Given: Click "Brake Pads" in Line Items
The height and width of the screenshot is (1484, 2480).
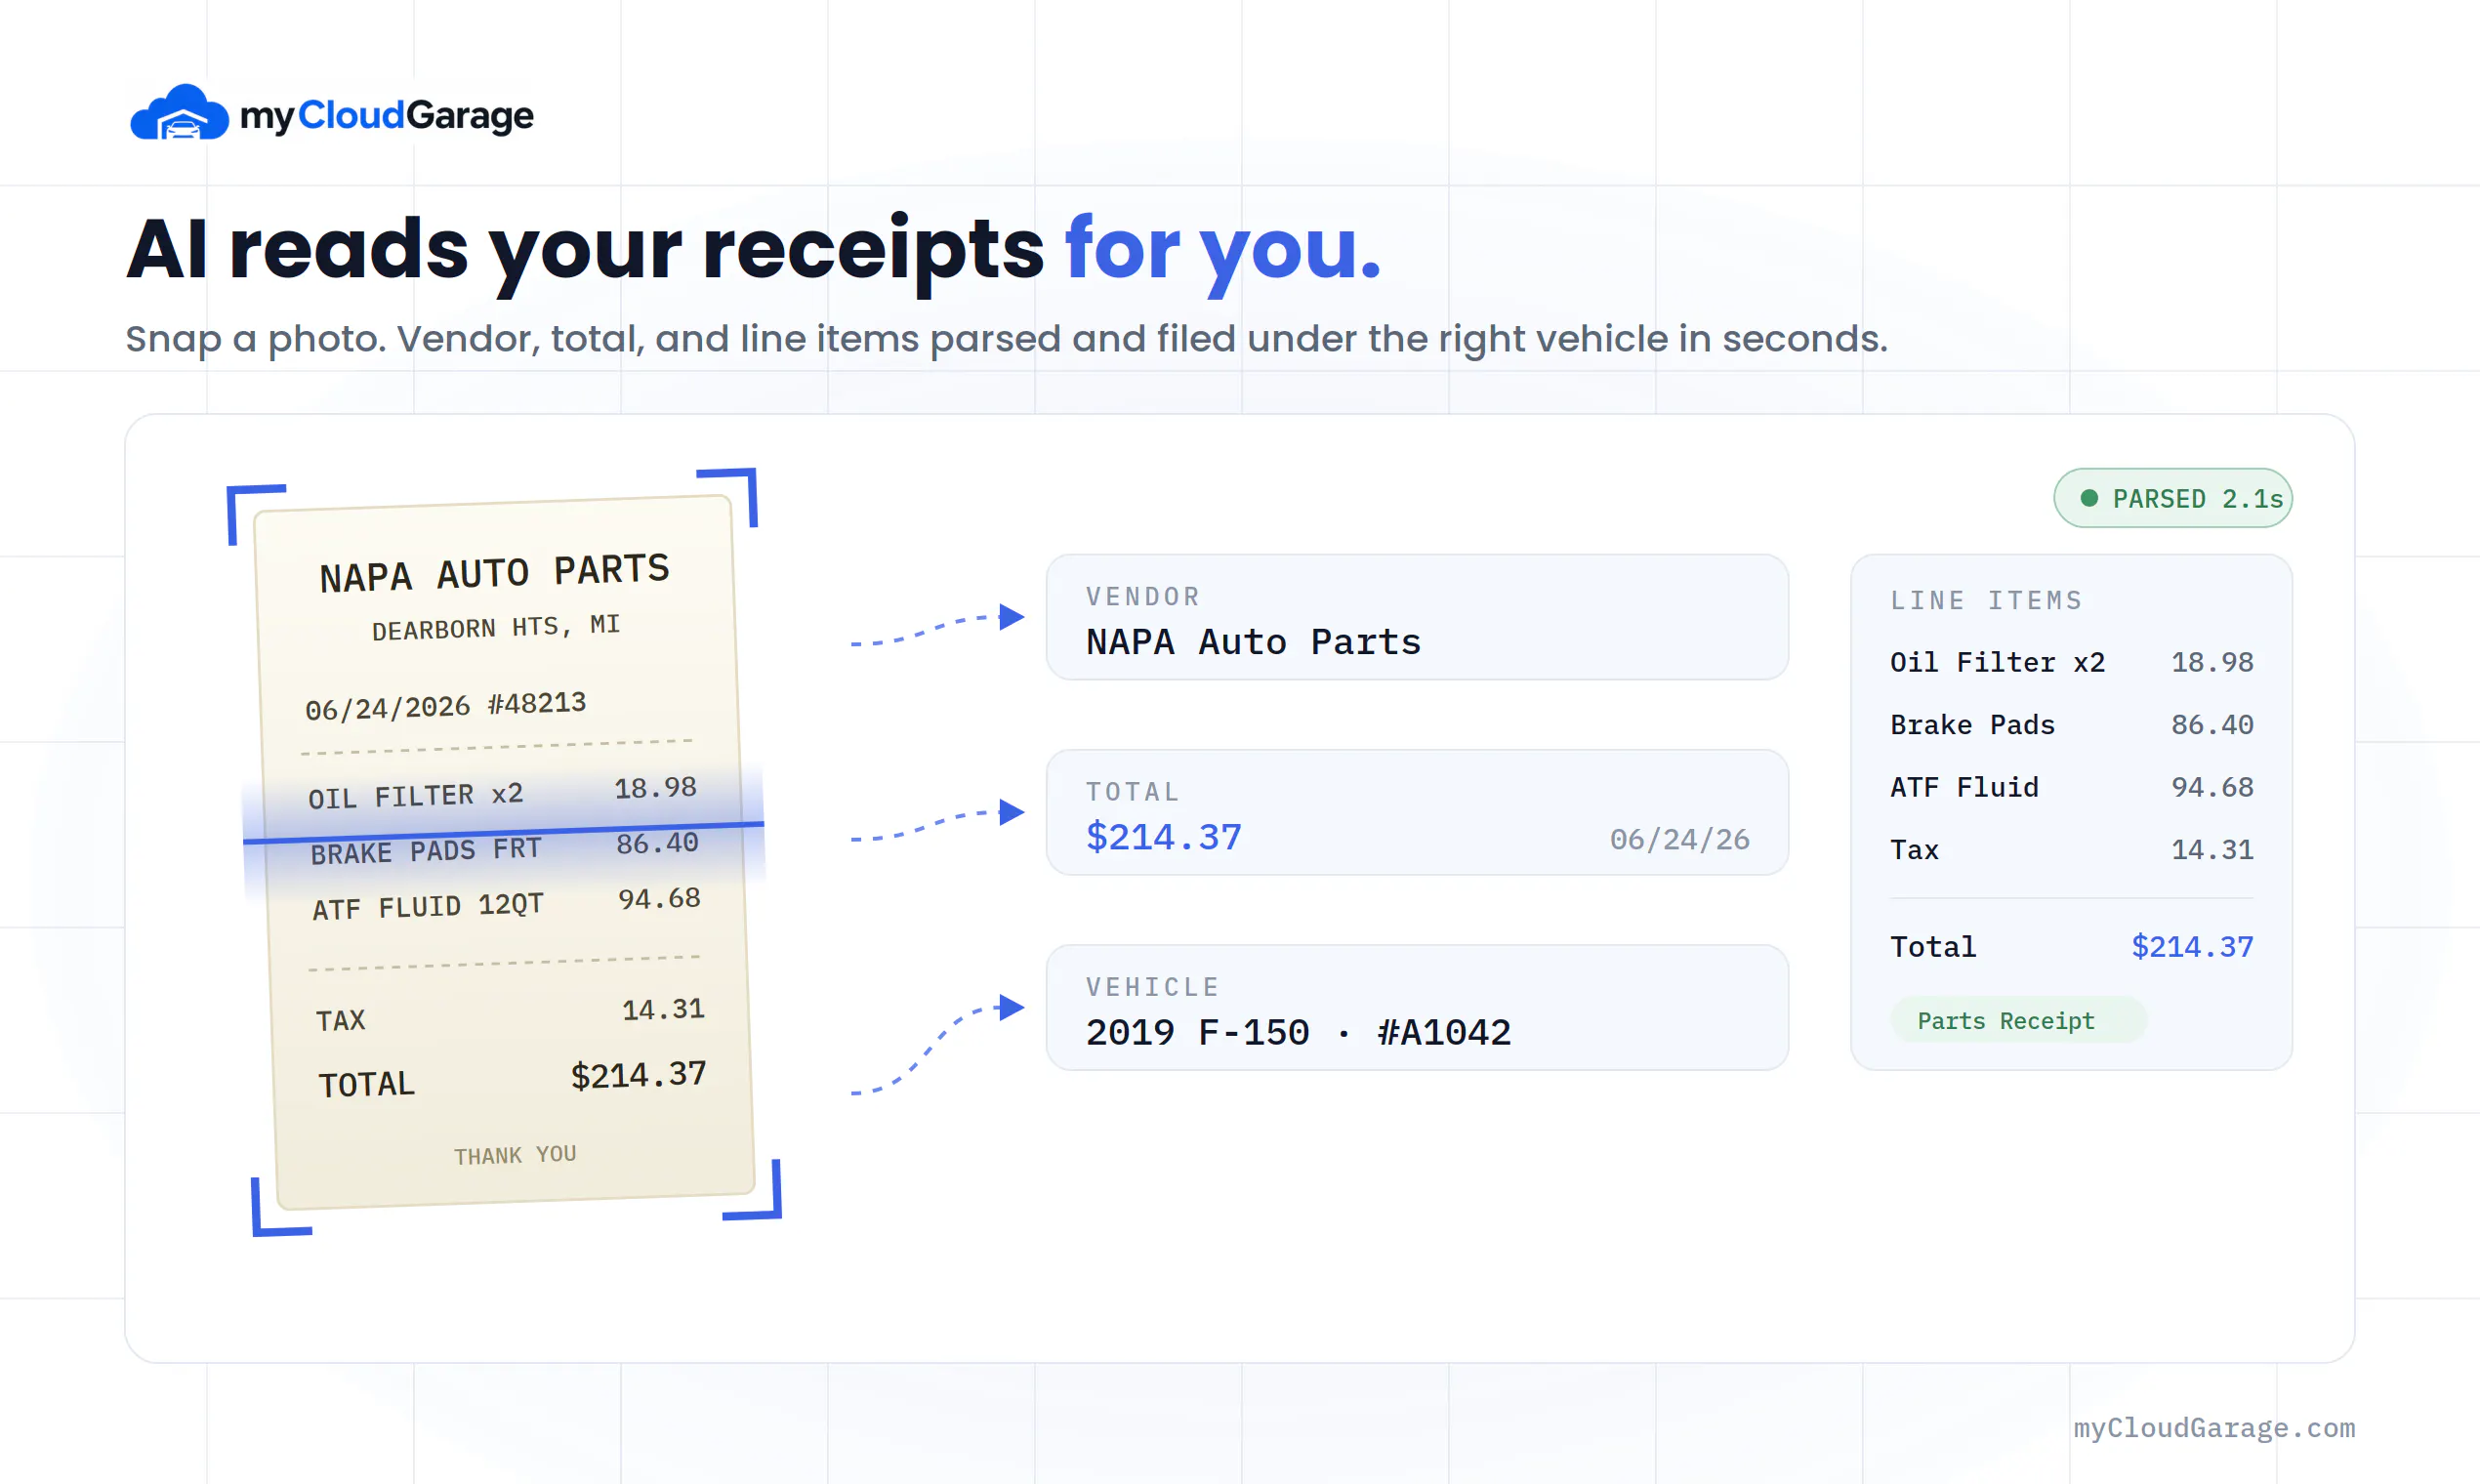Looking at the screenshot, I should [x=1972, y=725].
